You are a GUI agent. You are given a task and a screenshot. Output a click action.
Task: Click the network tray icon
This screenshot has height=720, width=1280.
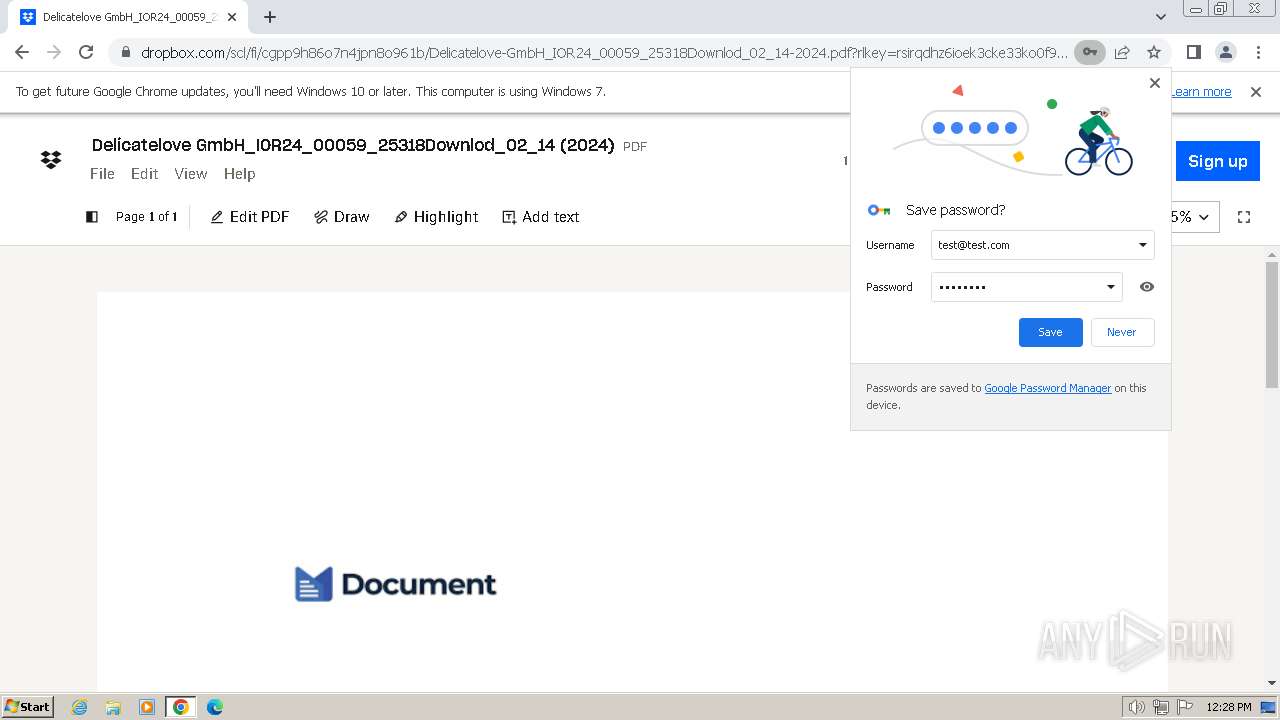(x=1161, y=707)
